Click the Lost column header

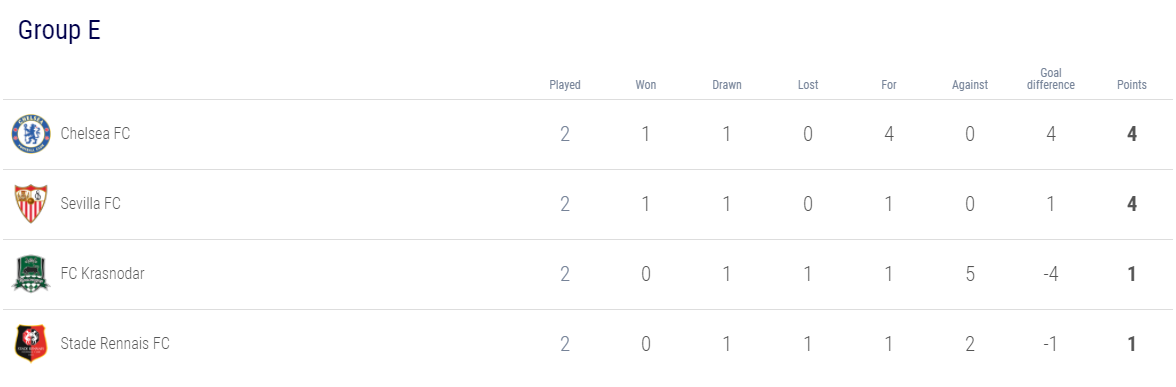808,85
